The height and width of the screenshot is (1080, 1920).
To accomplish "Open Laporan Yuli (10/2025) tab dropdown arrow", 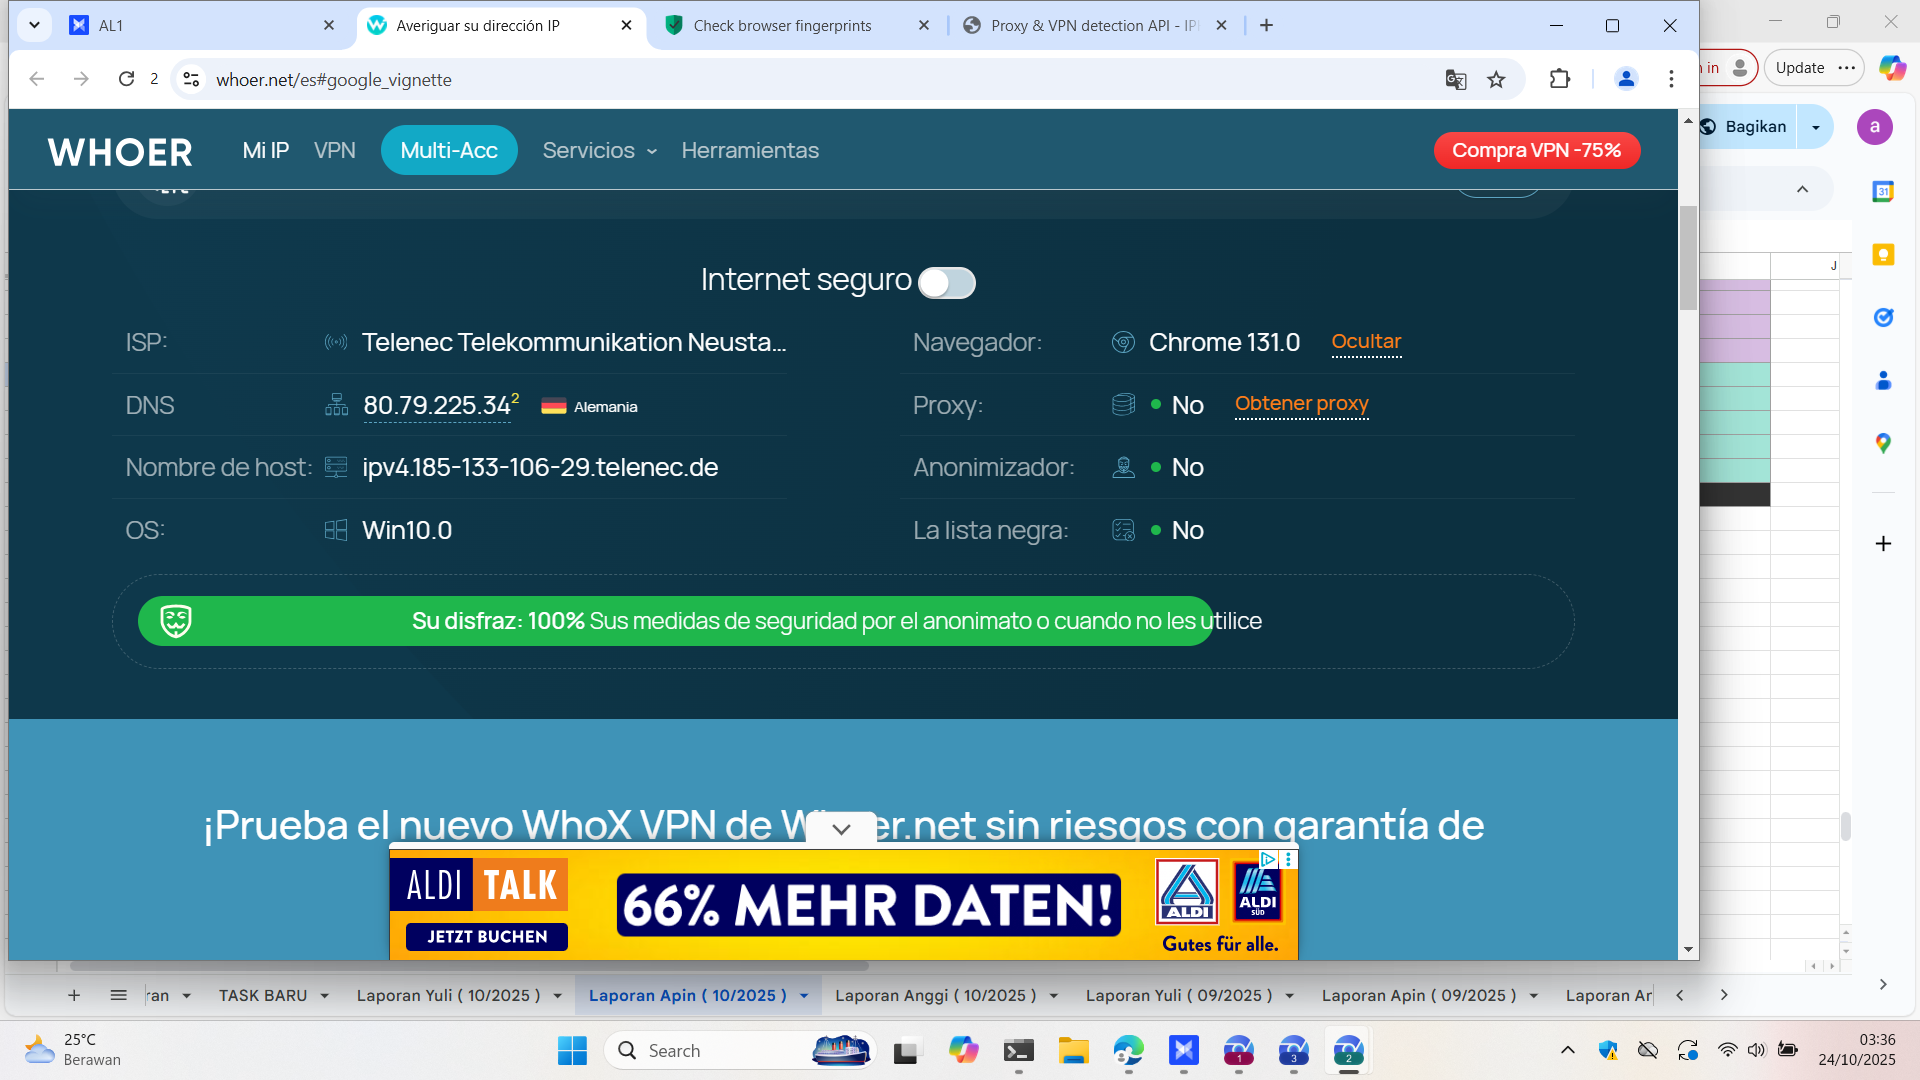I will click(558, 996).
